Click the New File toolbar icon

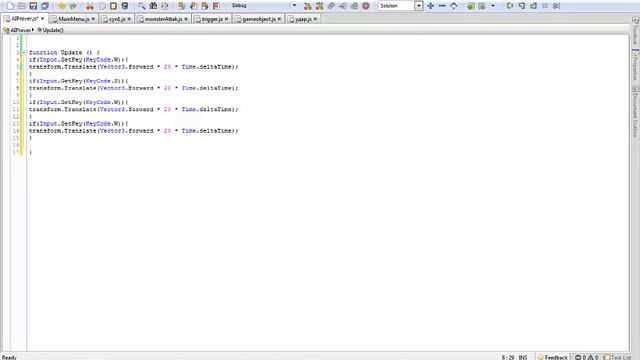[x=10, y=6]
